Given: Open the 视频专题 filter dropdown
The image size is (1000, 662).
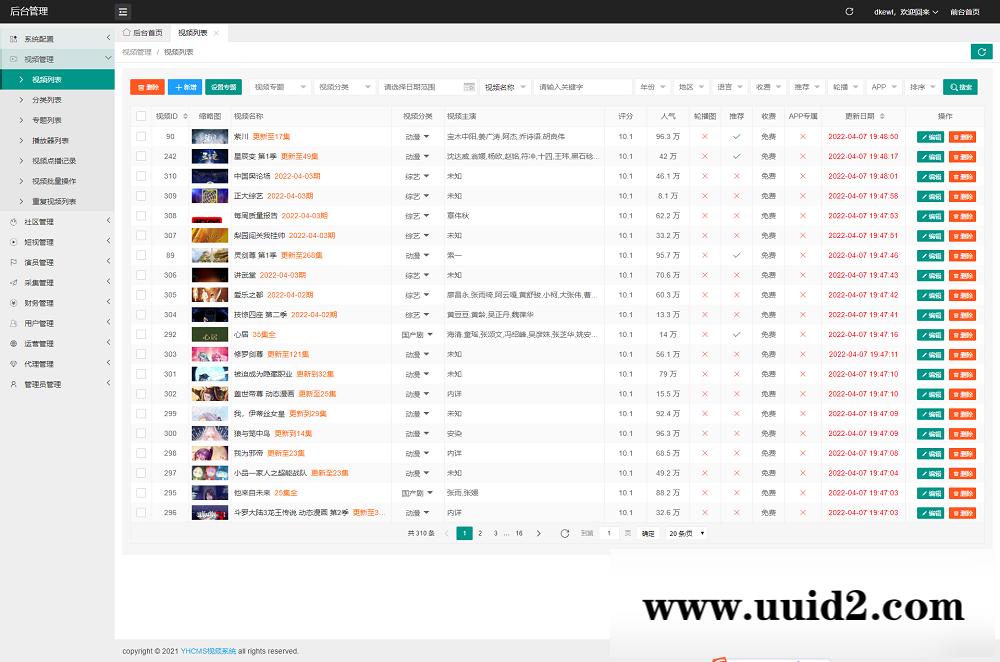Looking at the screenshot, I should [280, 87].
